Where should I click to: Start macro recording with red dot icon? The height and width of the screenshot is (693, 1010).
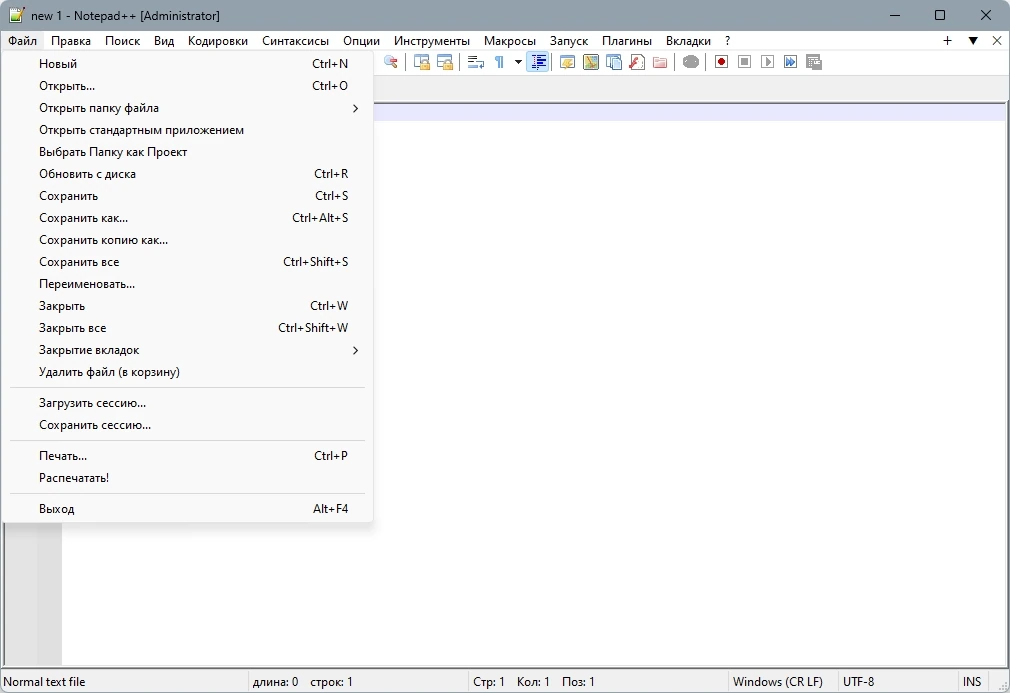[721, 62]
